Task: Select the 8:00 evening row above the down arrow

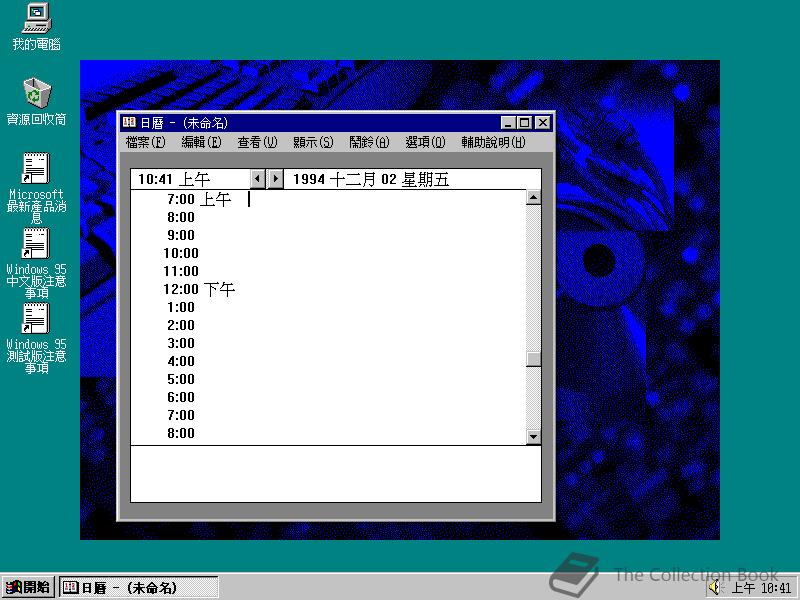Action: (328, 433)
